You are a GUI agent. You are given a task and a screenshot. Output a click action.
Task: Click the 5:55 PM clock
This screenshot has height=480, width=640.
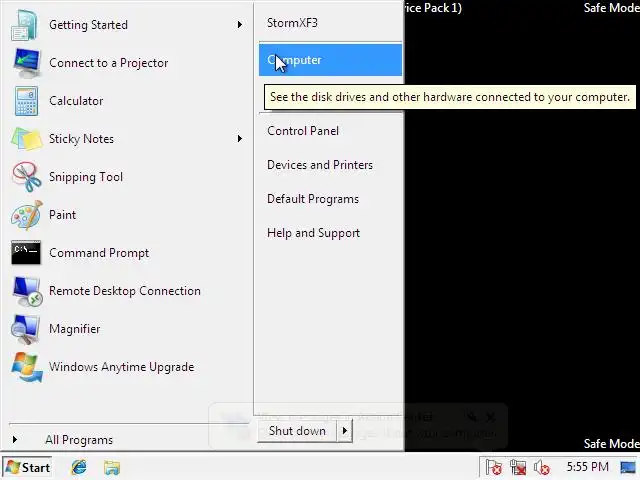click(x=587, y=467)
